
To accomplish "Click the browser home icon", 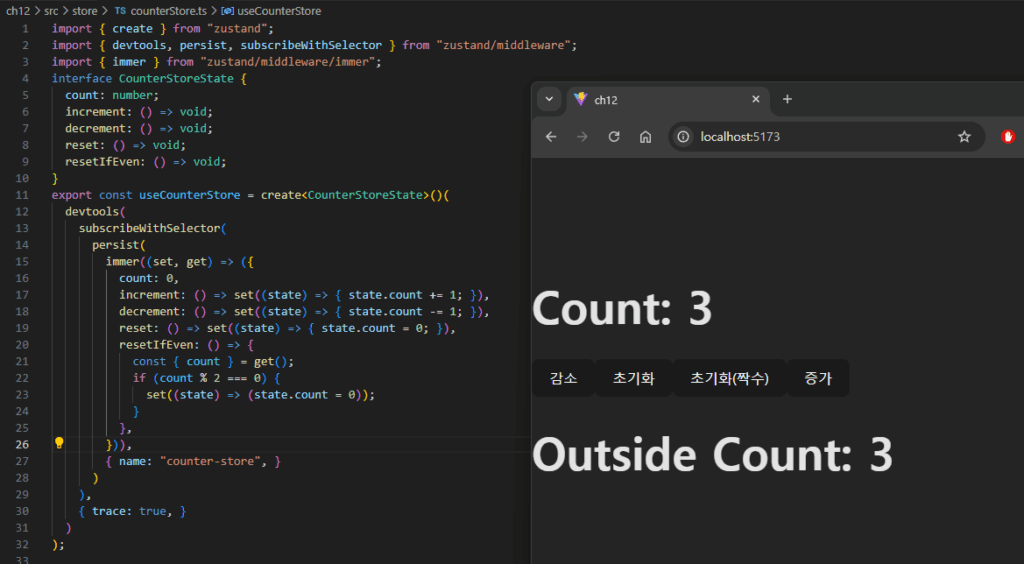I will coord(646,137).
